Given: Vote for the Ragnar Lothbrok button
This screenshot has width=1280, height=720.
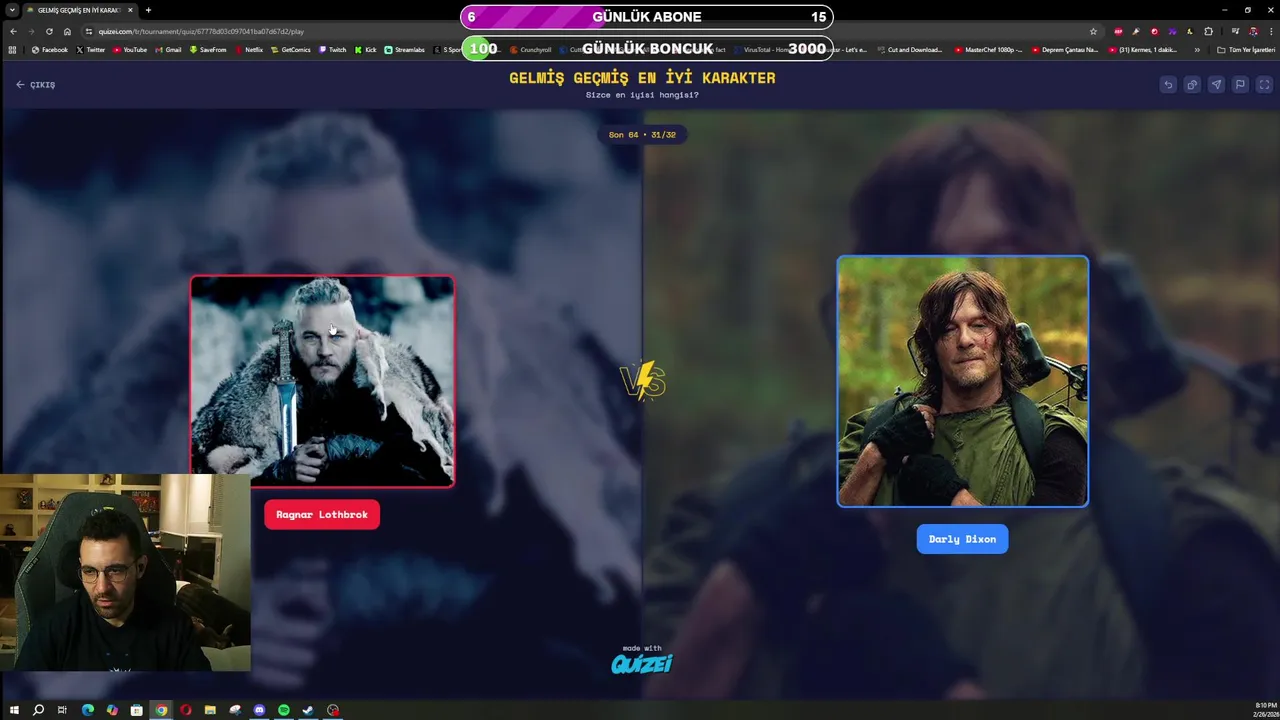Looking at the screenshot, I should click(x=322, y=514).
